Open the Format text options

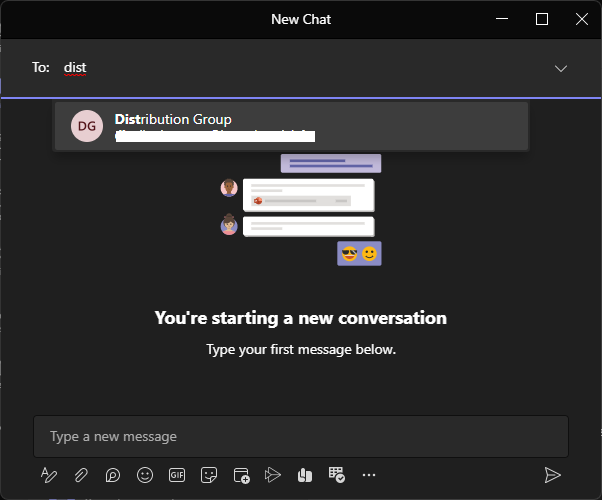point(49,474)
